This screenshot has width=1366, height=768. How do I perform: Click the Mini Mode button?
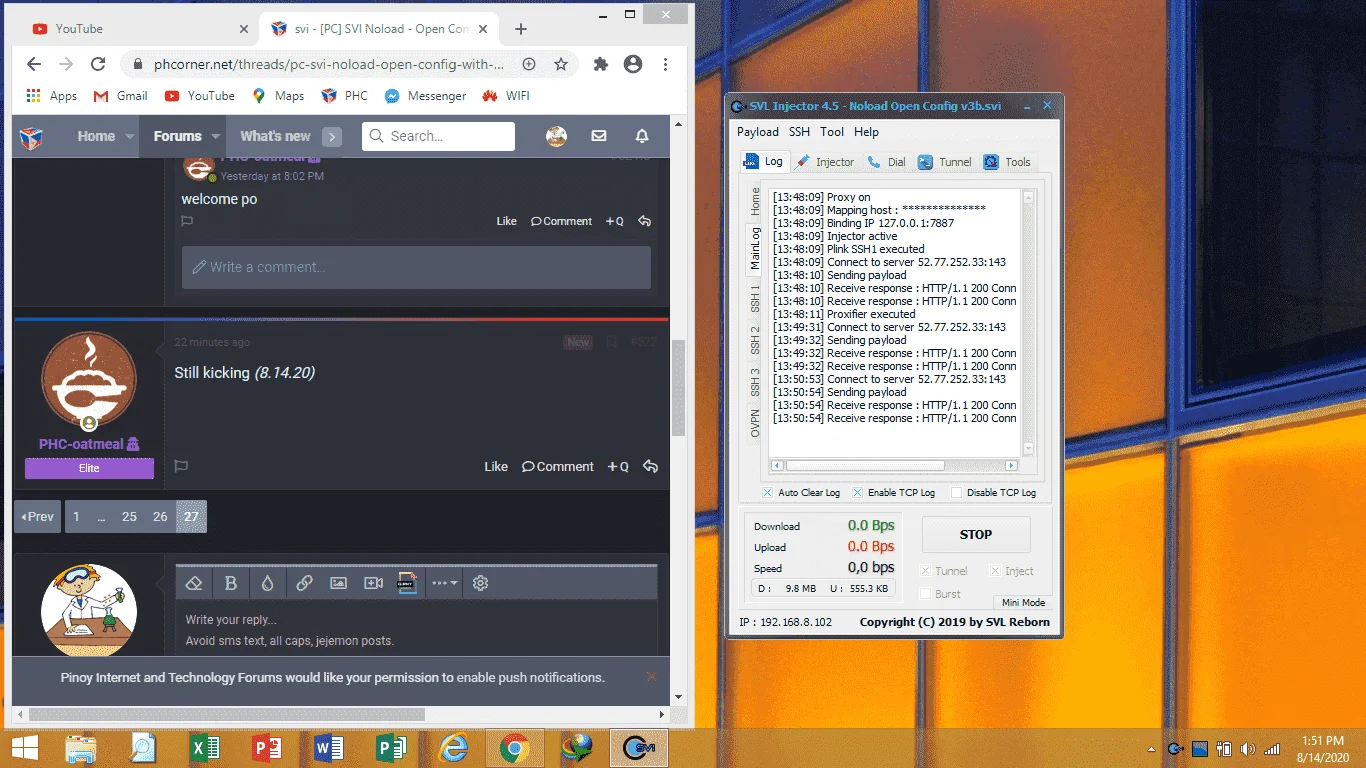[x=1023, y=603]
